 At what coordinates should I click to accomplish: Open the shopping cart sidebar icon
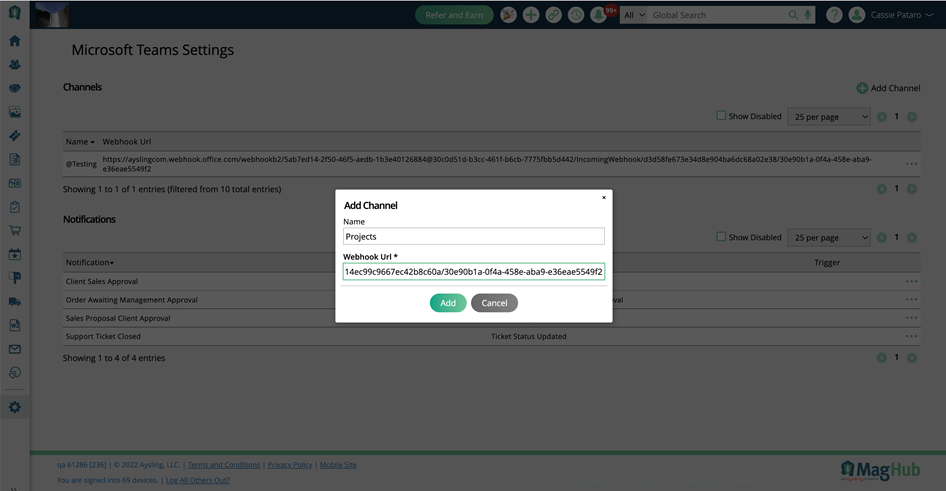coord(15,231)
